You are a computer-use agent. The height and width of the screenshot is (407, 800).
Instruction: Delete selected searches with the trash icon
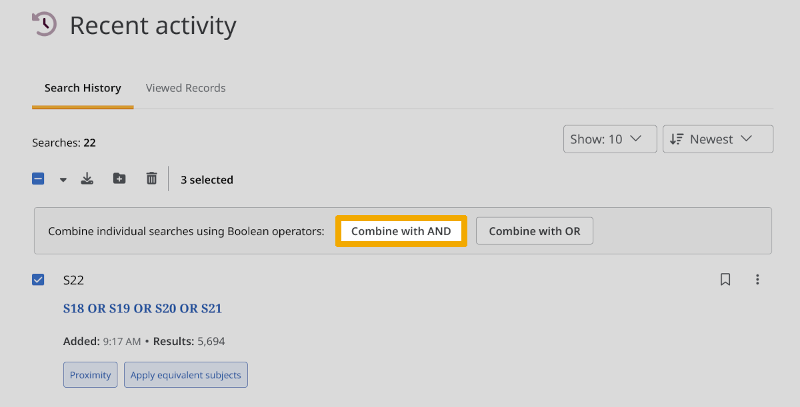pos(151,179)
